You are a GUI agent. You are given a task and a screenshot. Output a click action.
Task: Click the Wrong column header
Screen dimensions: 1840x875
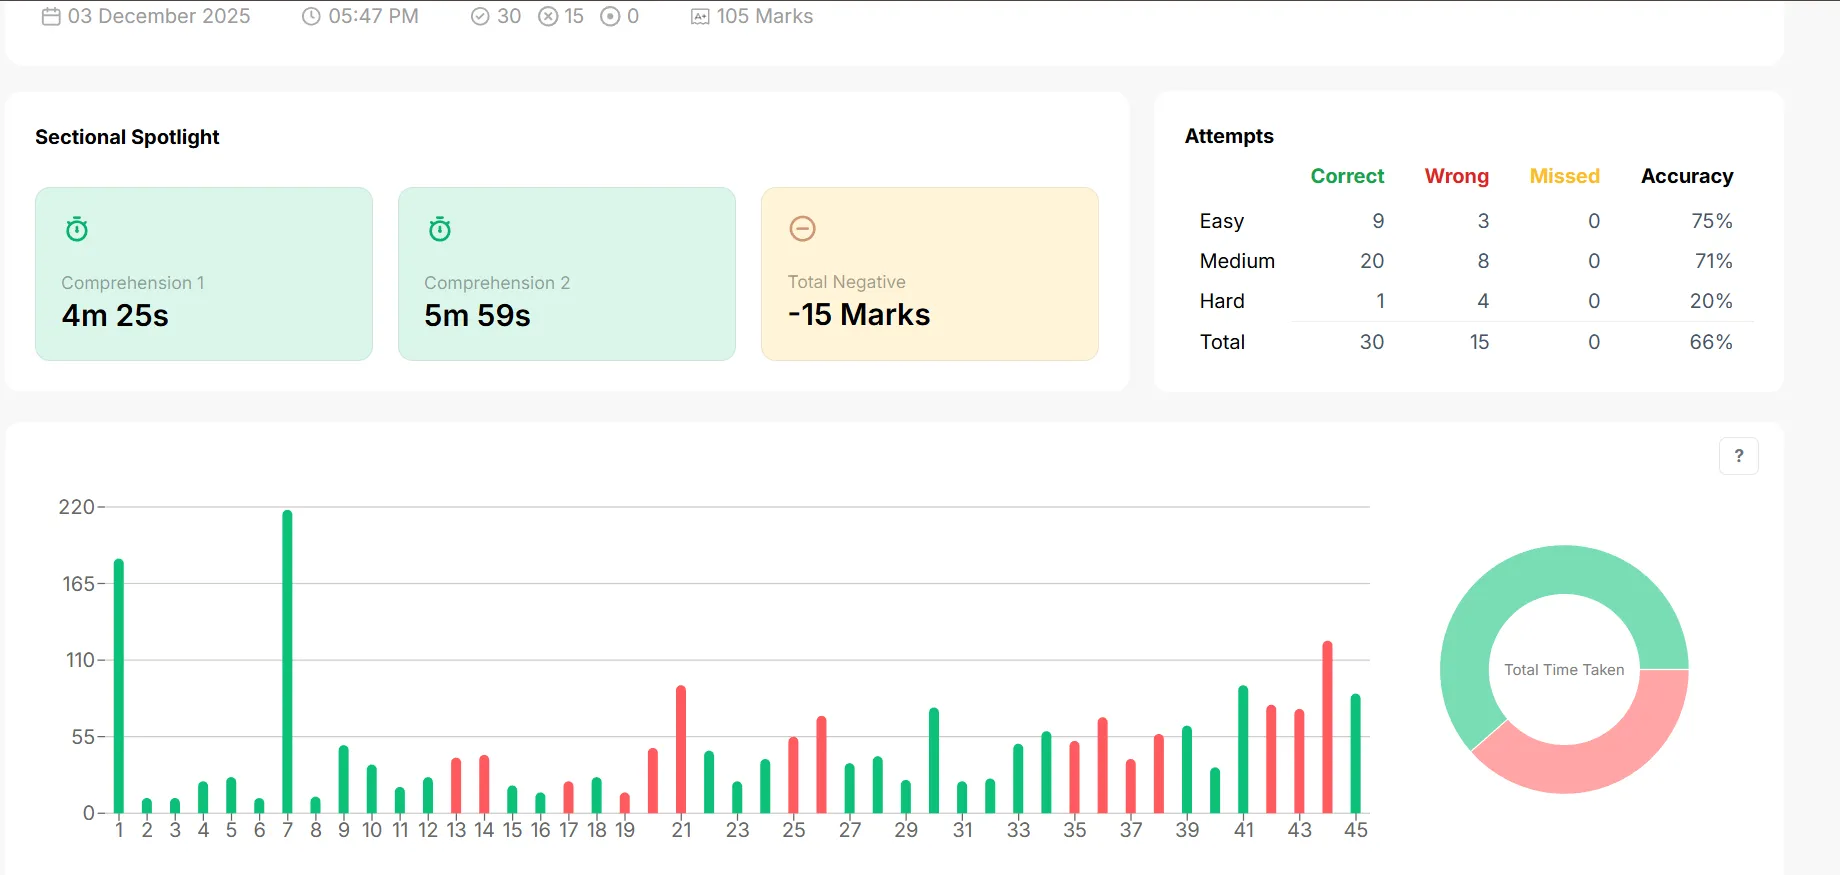point(1456,176)
